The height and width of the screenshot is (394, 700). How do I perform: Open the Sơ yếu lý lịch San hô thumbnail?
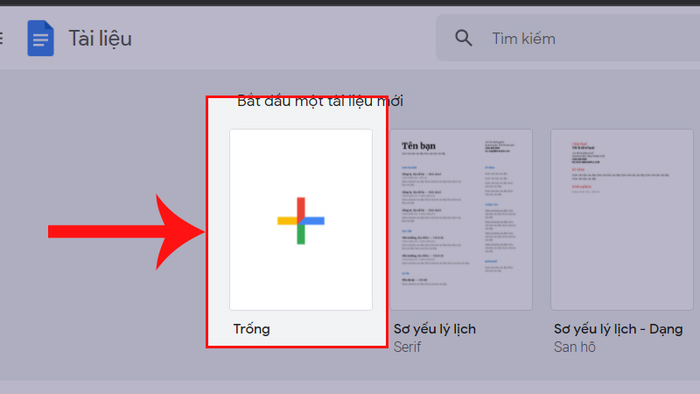[x=622, y=220]
